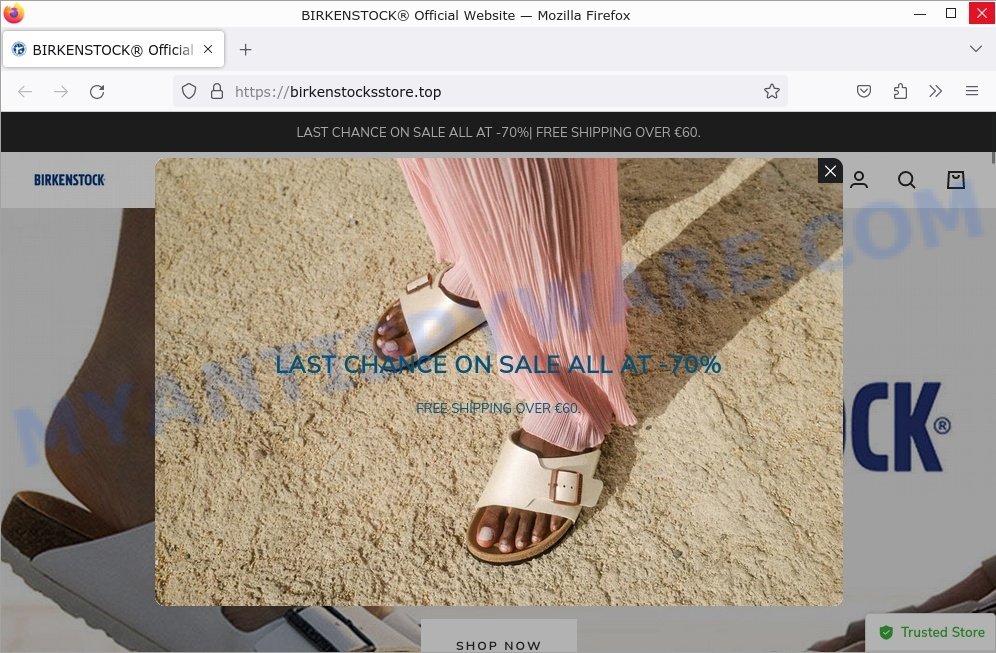Open the site search magnifier icon
This screenshot has height=653, width=996.
pyautogui.click(x=906, y=180)
